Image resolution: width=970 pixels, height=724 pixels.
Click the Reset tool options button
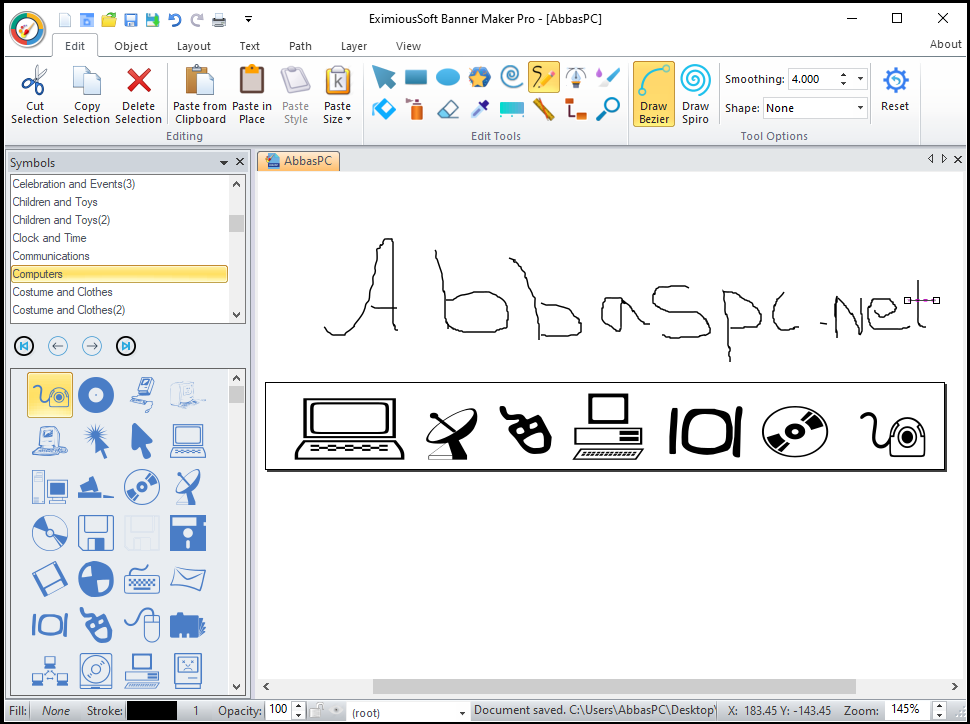click(x=895, y=92)
